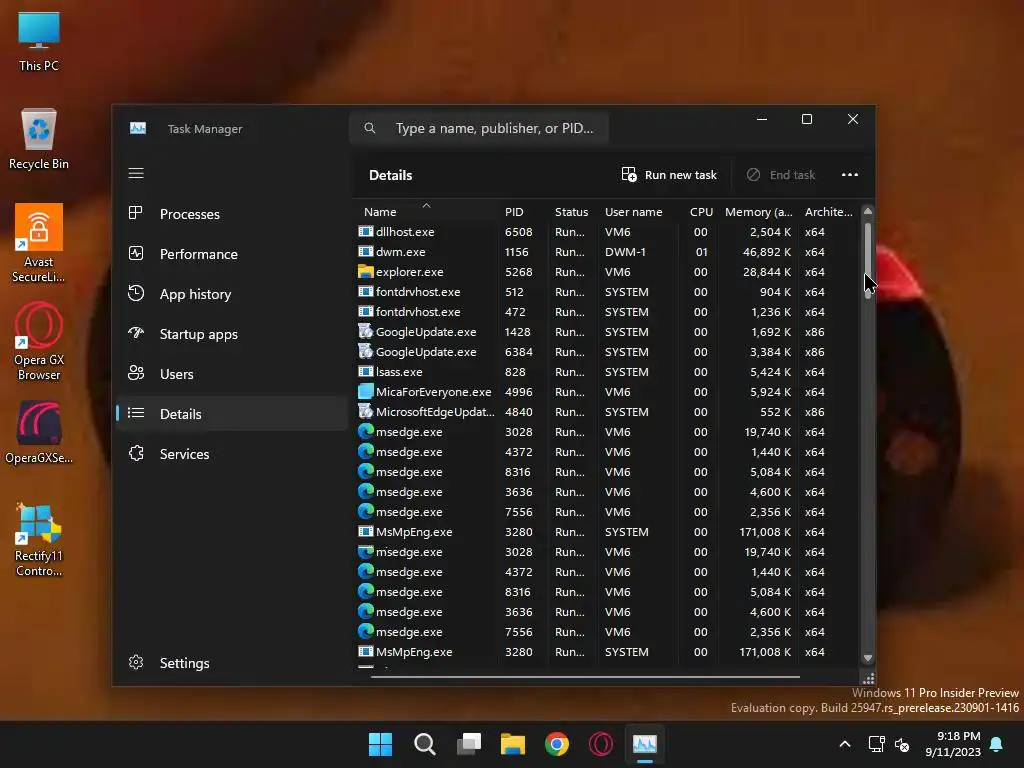Click the Performance sidebar icon
Screen dimensions: 1024x768
coord(136,253)
